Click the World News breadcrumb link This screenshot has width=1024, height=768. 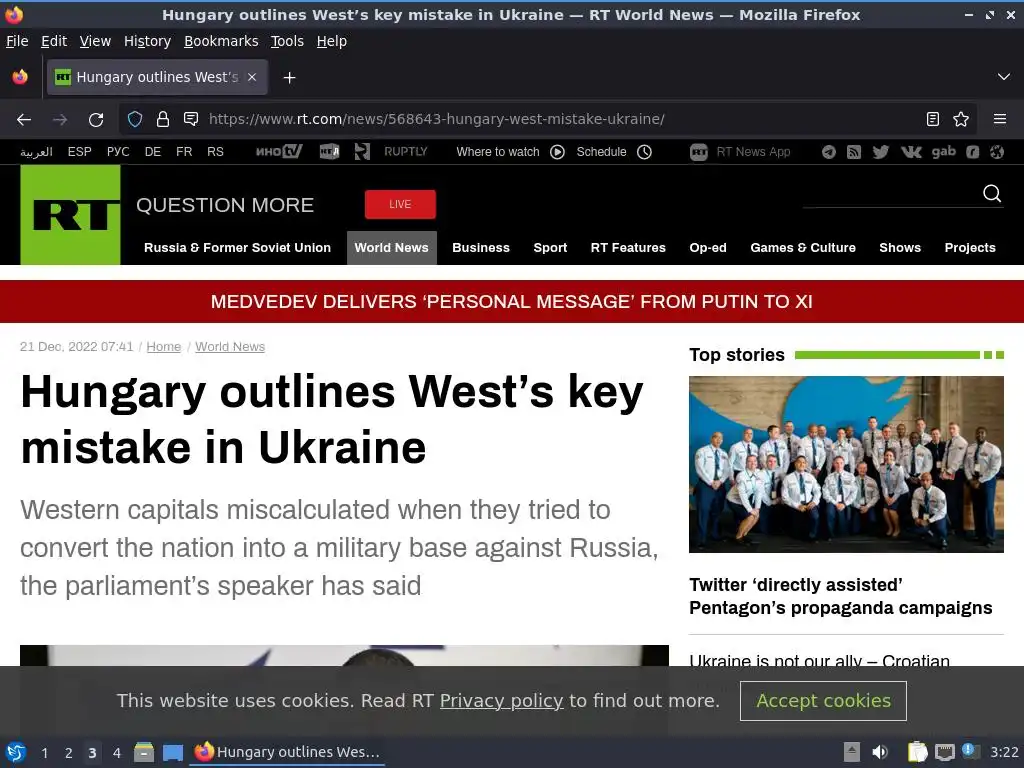click(230, 347)
